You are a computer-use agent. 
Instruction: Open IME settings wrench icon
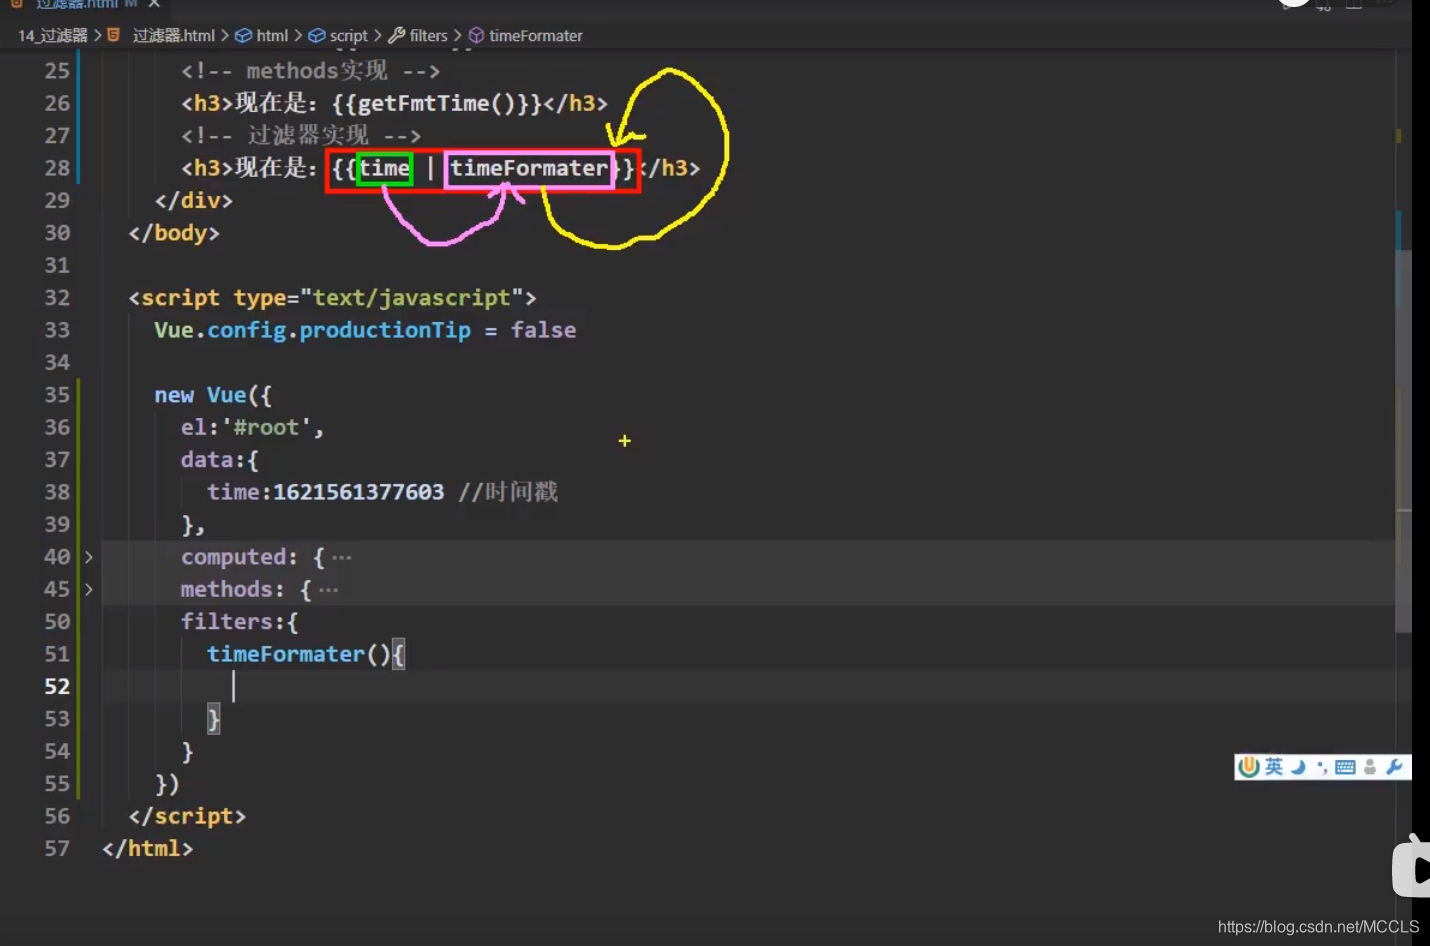[x=1394, y=767]
